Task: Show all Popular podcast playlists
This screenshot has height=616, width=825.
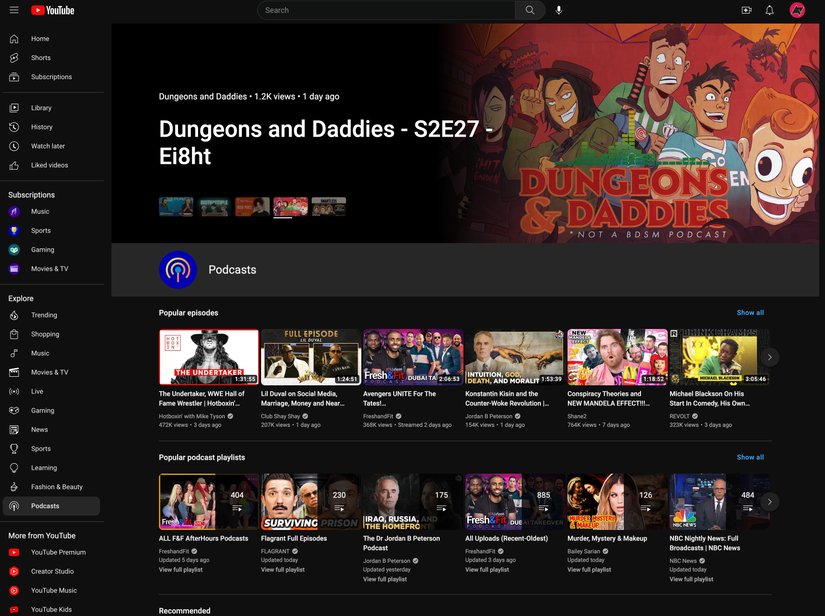Action: [x=750, y=457]
